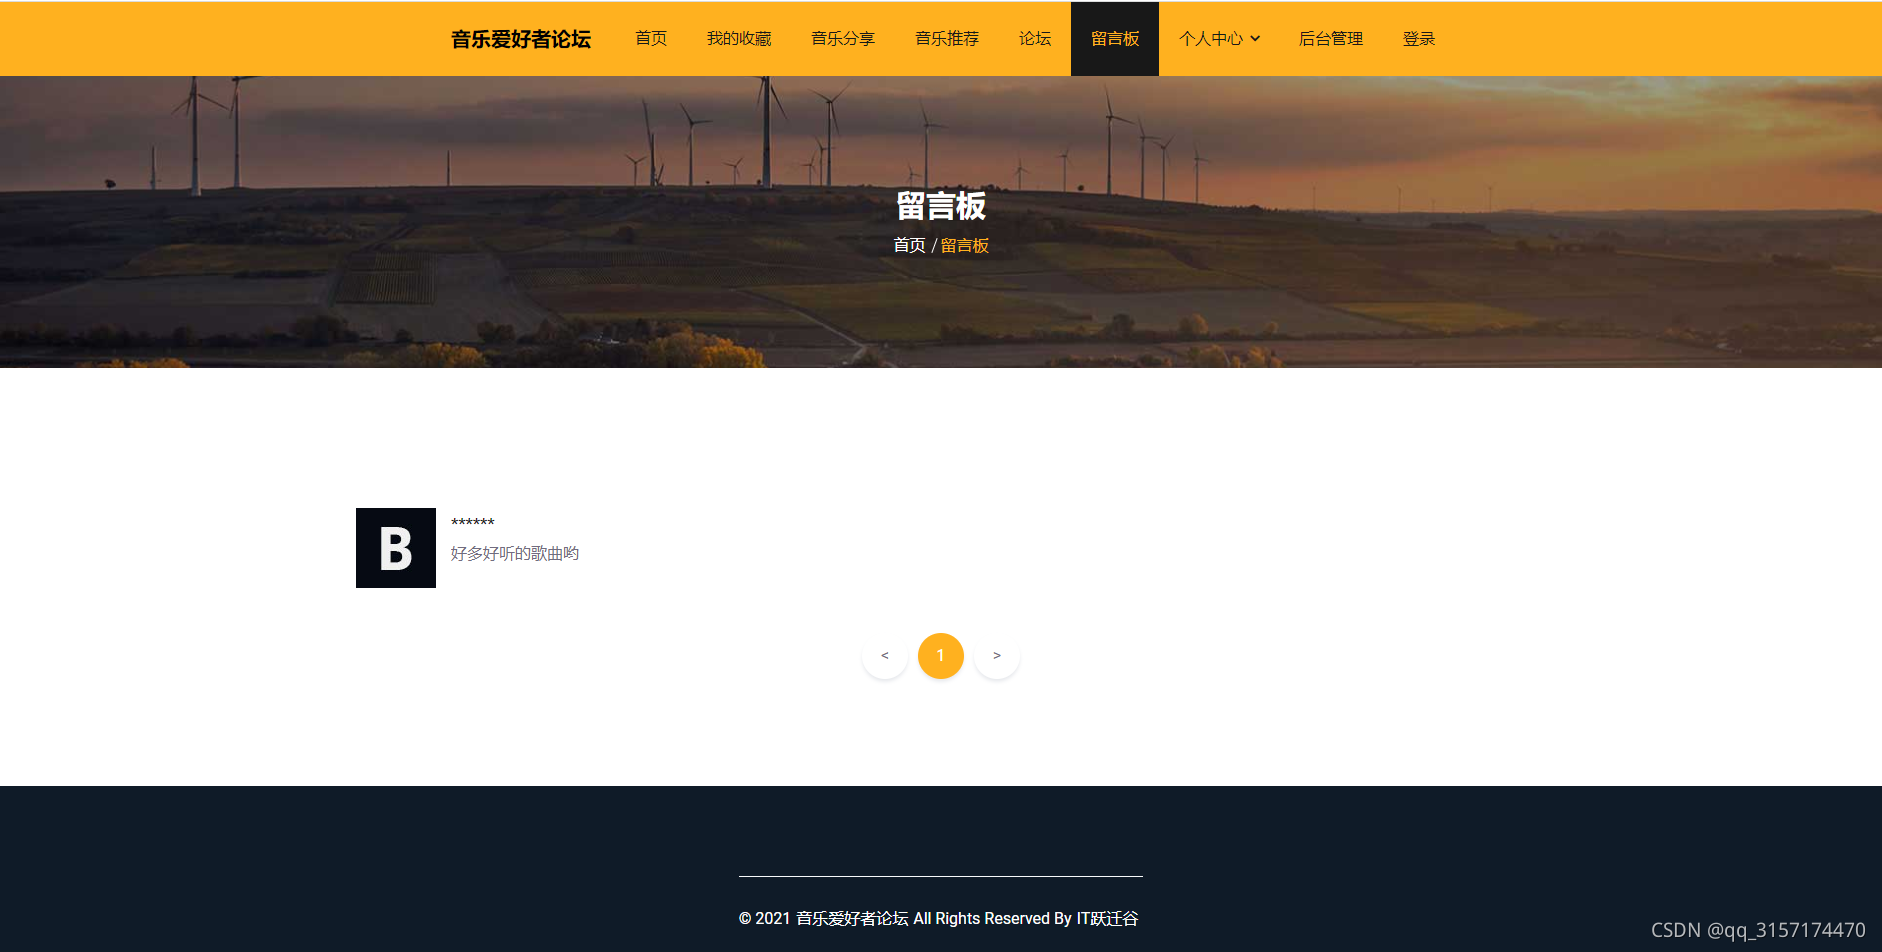Click the 登录 login link
This screenshot has width=1882, height=952.
click(x=1419, y=39)
